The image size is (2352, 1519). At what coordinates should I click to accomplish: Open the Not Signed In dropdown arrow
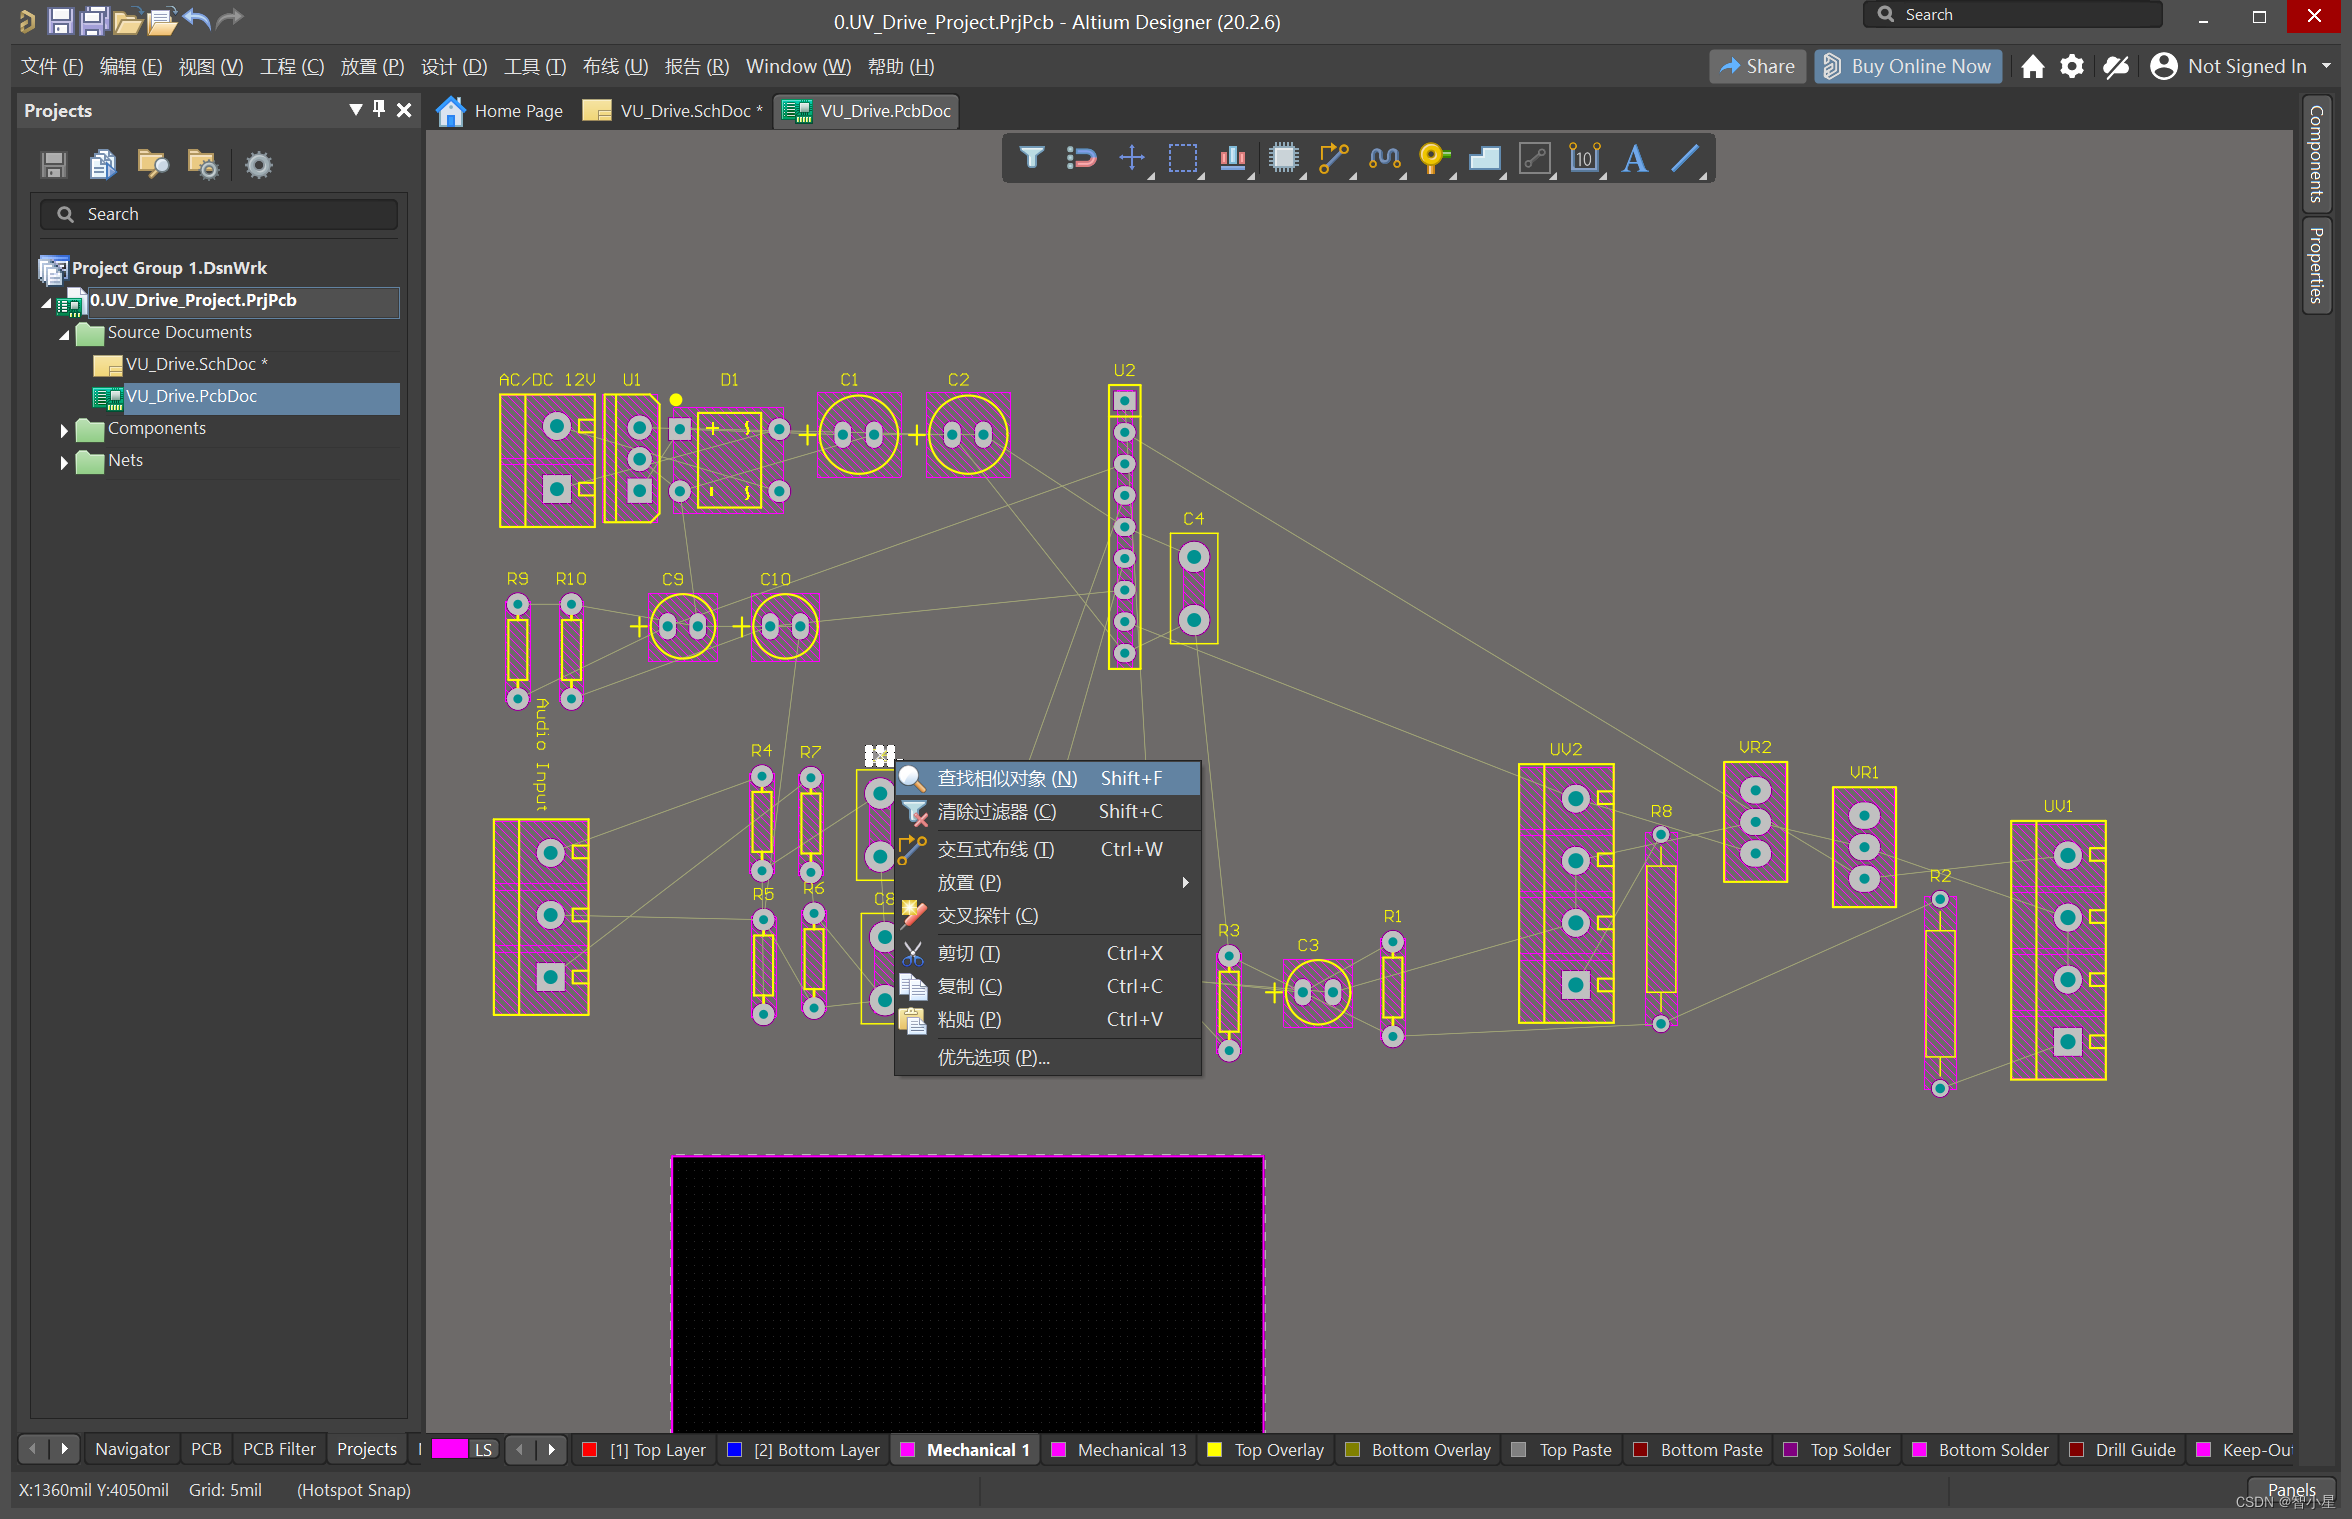(2326, 66)
